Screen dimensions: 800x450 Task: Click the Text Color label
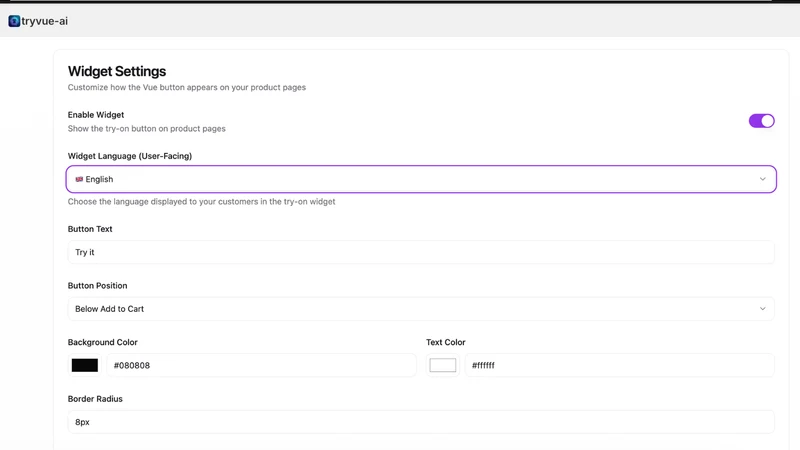tap(445, 342)
